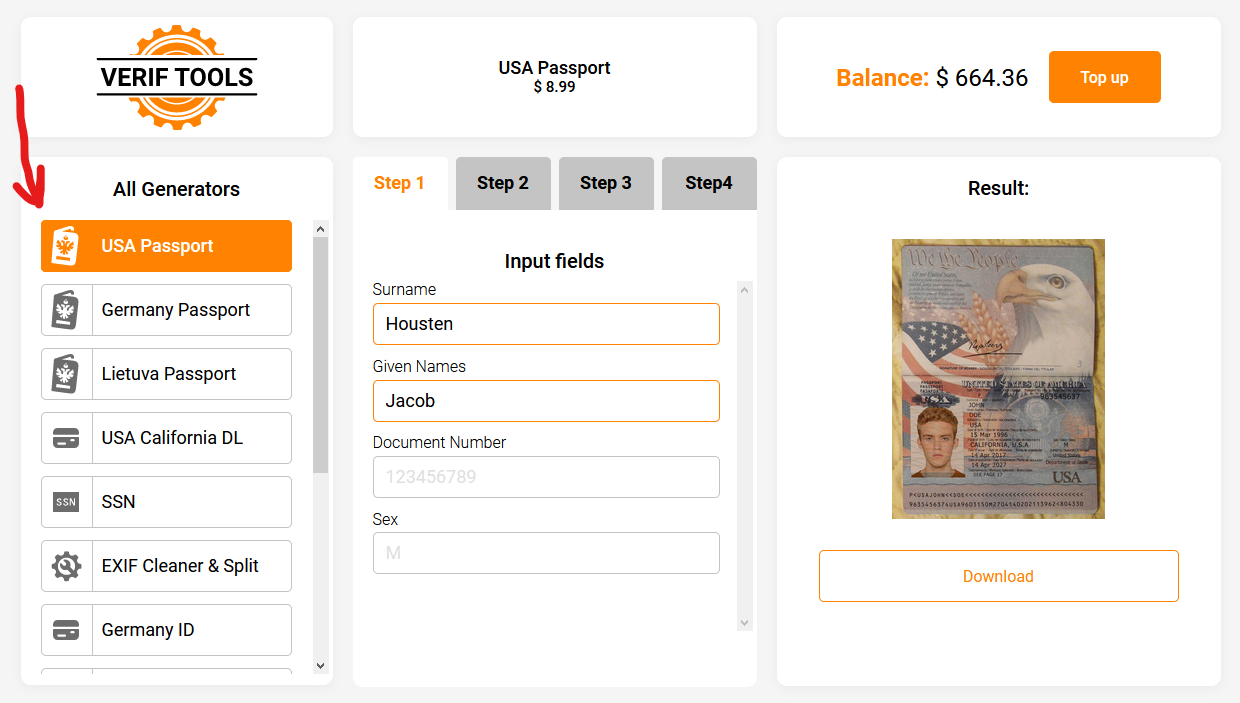Open the Germany Passport generator
Image resolution: width=1240 pixels, height=703 pixels.
pyautogui.click(x=166, y=310)
